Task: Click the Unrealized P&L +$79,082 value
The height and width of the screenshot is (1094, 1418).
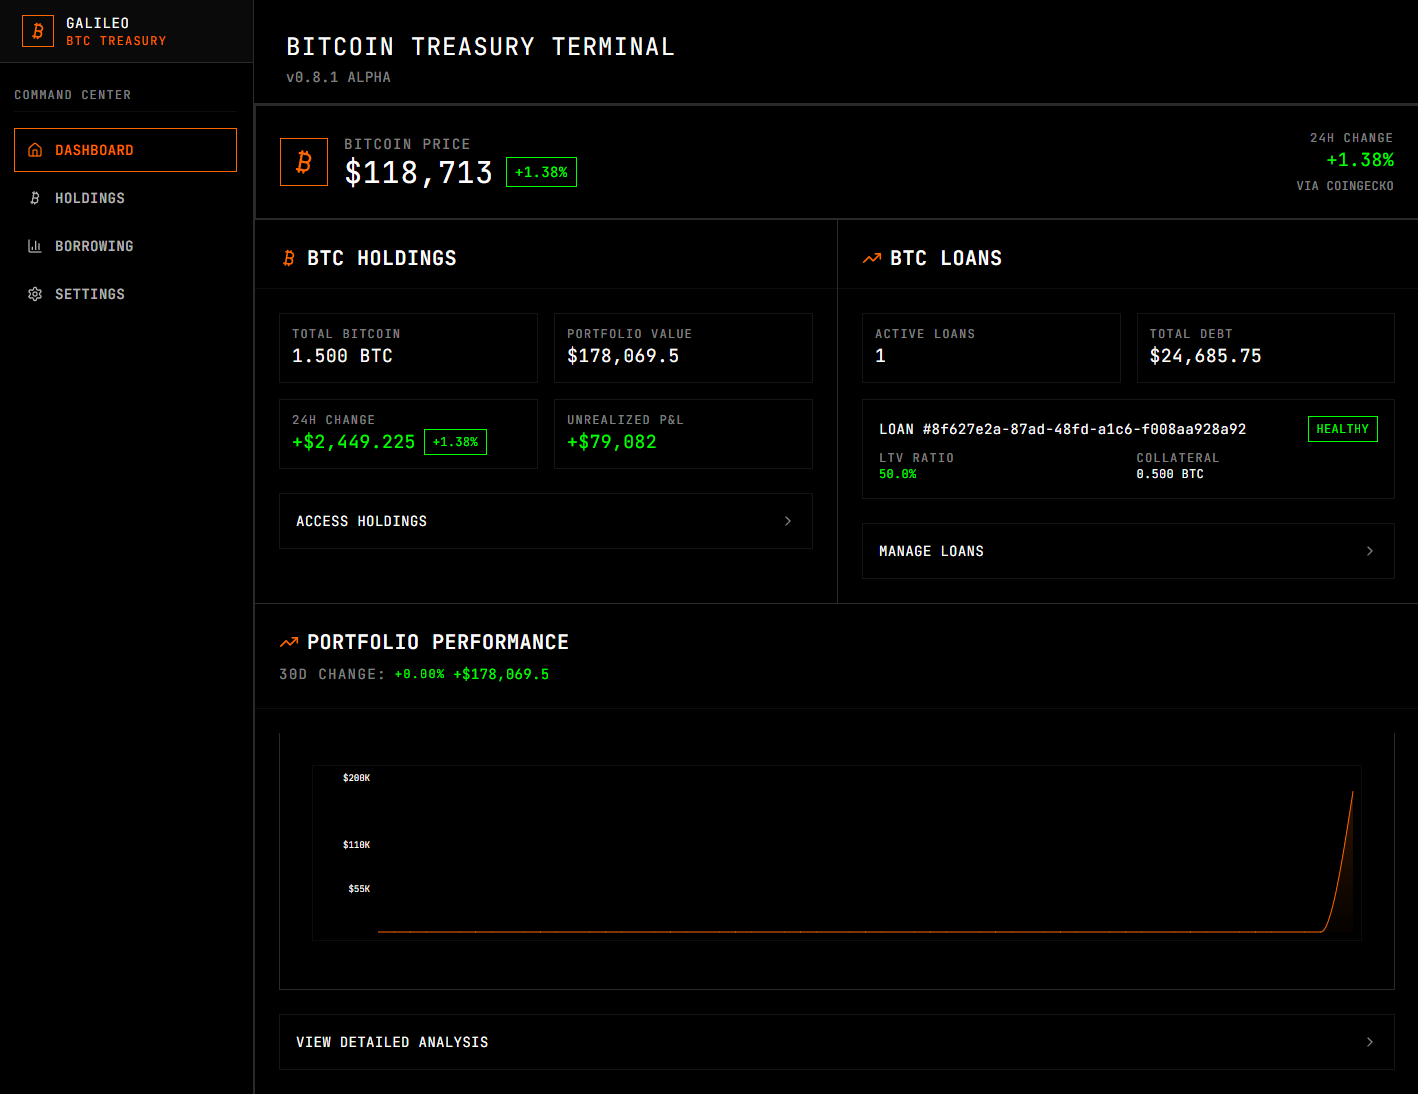Action: click(x=612, y=442)
